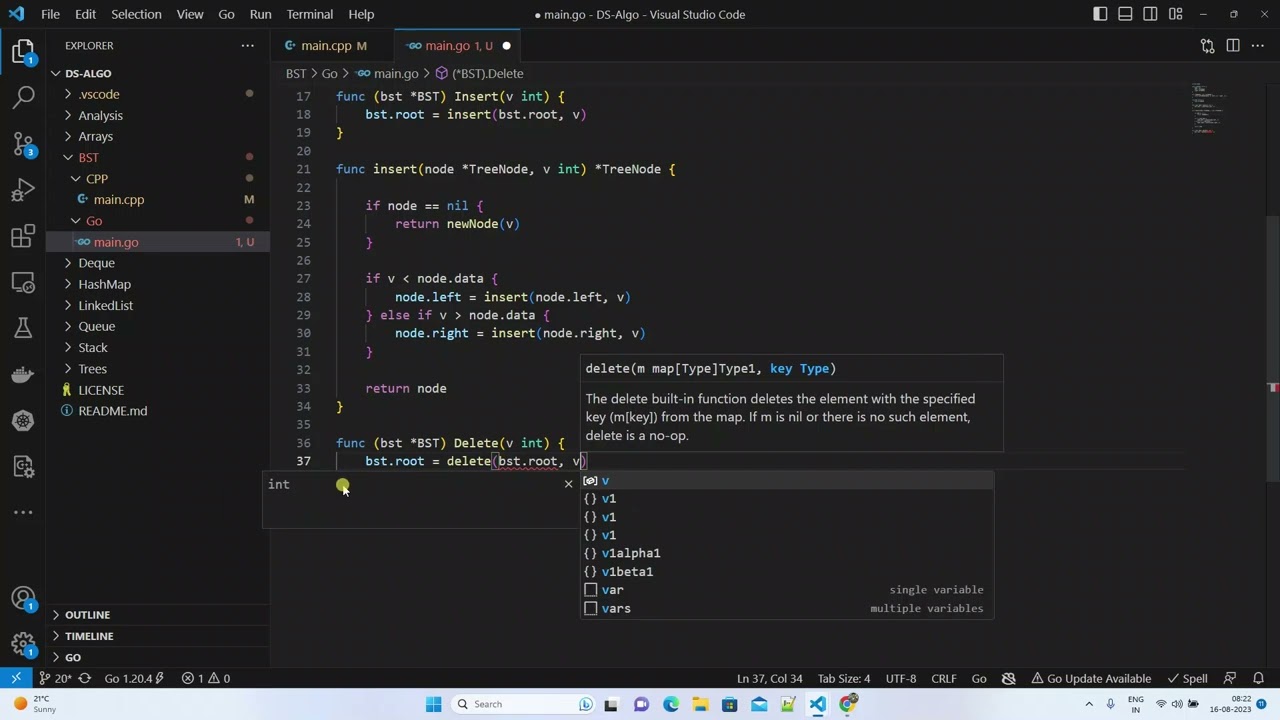Change Go language mode selector
The image size is (1280, 720).
coord(979,678)
